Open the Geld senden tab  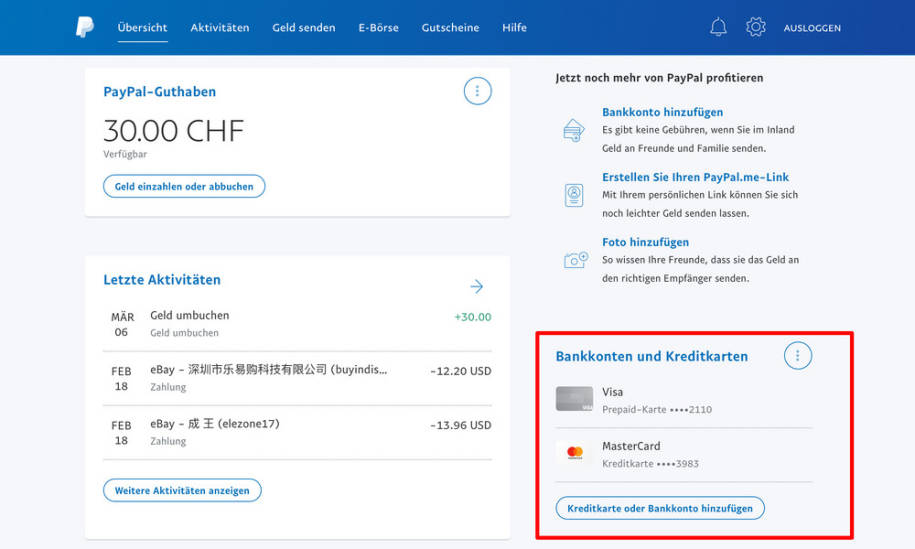303,27
